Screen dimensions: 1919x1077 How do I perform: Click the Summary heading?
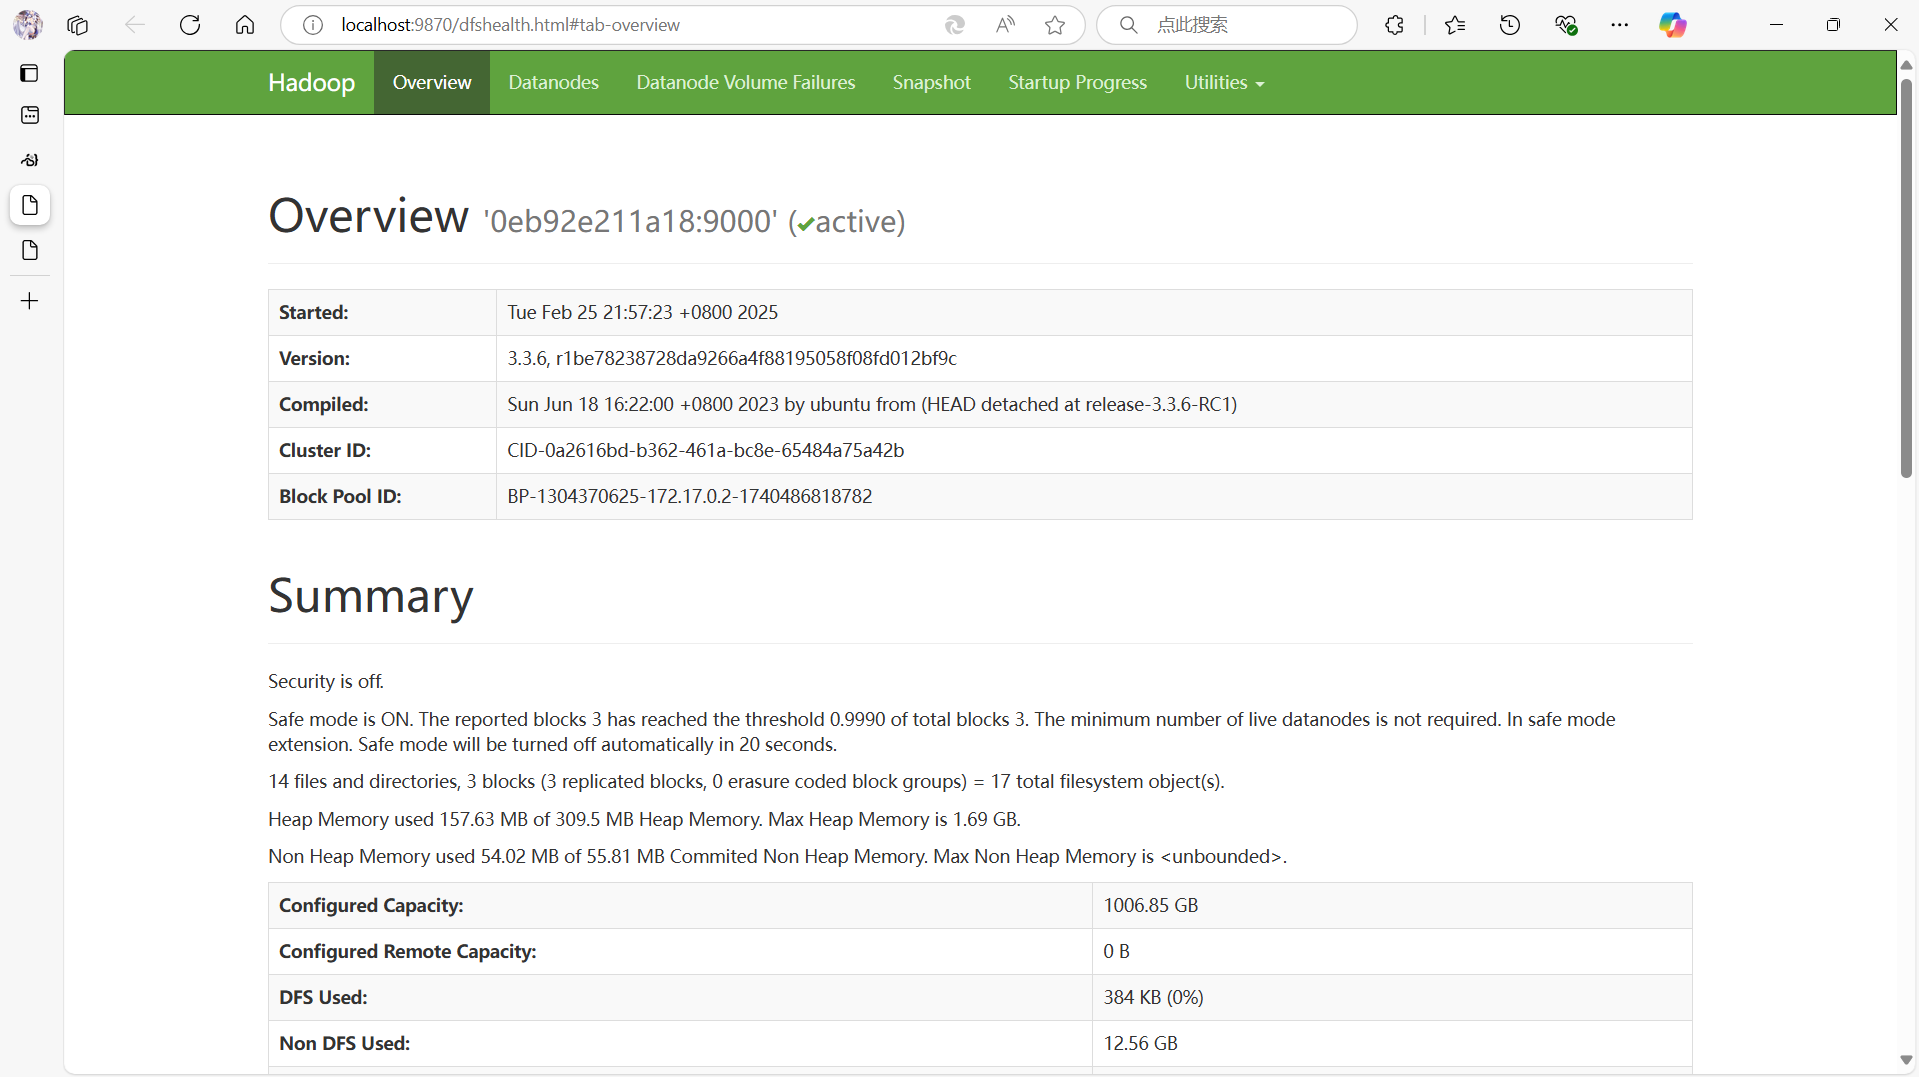371,597
